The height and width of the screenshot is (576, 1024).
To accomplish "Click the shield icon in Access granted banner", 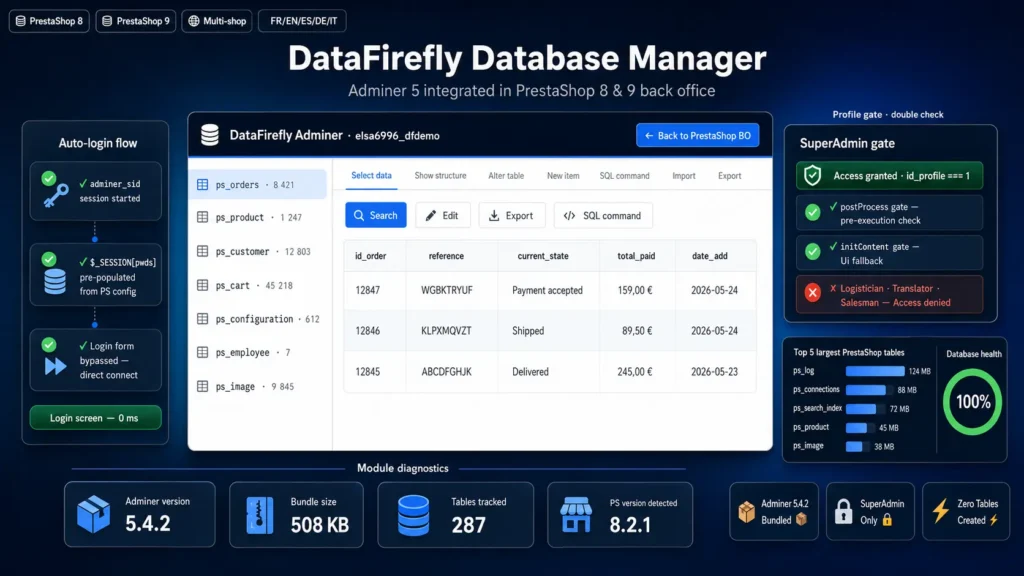I will [812, 175].
